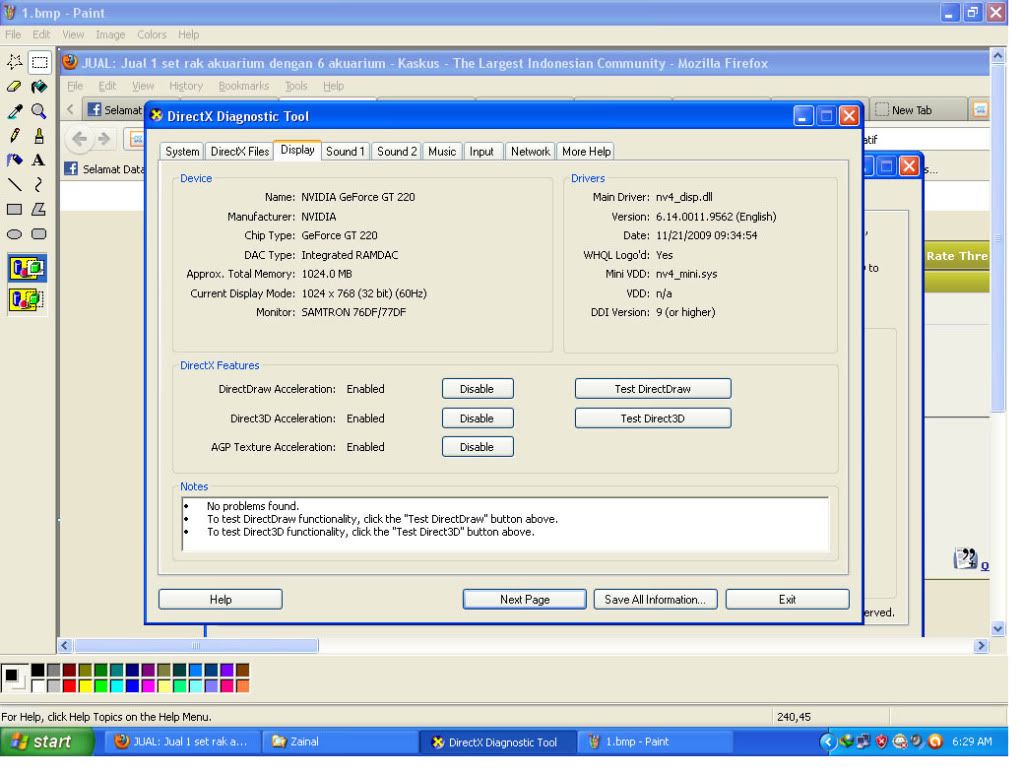Switch to the Sound 1 tab in DirectX tool
This screenshot has width=1023, height=772.
[x=345, y=151]
